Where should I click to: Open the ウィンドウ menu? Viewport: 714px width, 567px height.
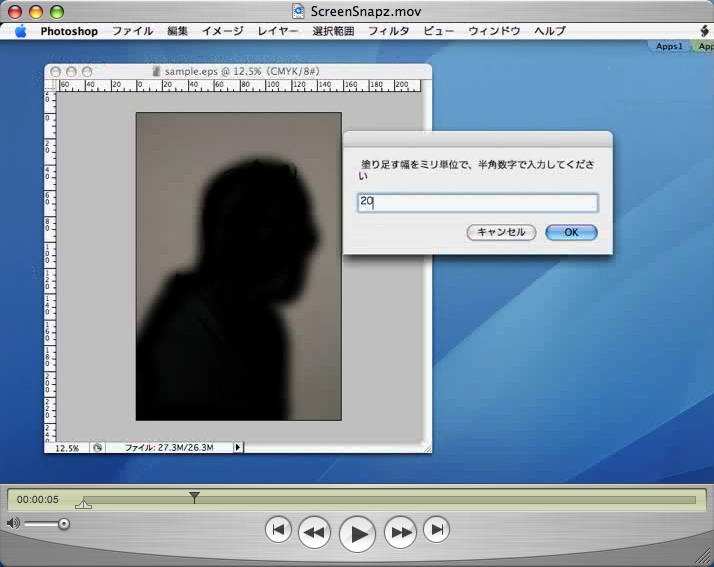(x=494, y=31)
